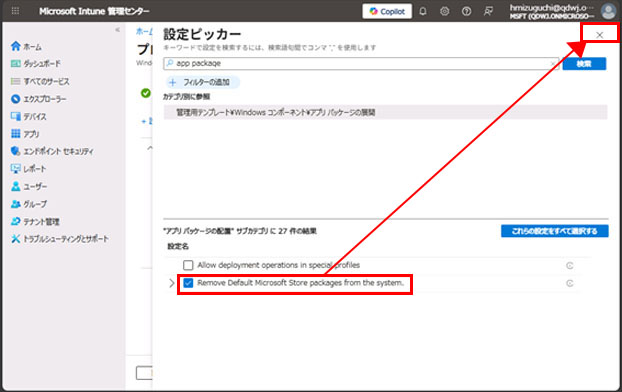Open the feedback icon
Image resolution: width=622 pixels, height=392 pixels.
point(488,12)
